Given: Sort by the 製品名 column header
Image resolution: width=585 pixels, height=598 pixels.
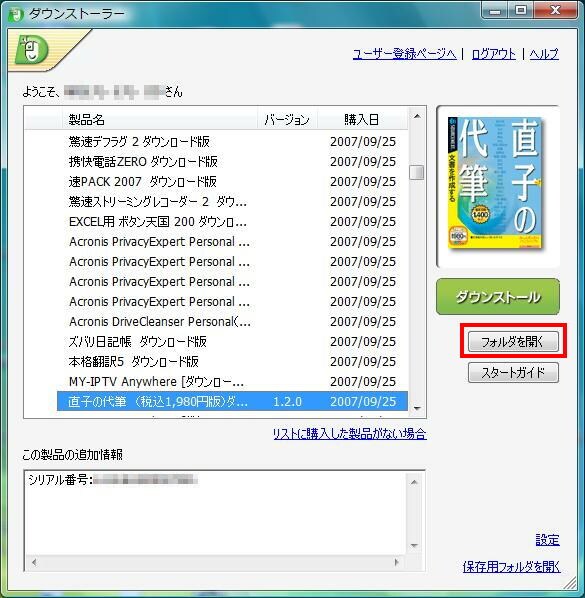Looking at the screenshot, I should [x=160, y=120].
